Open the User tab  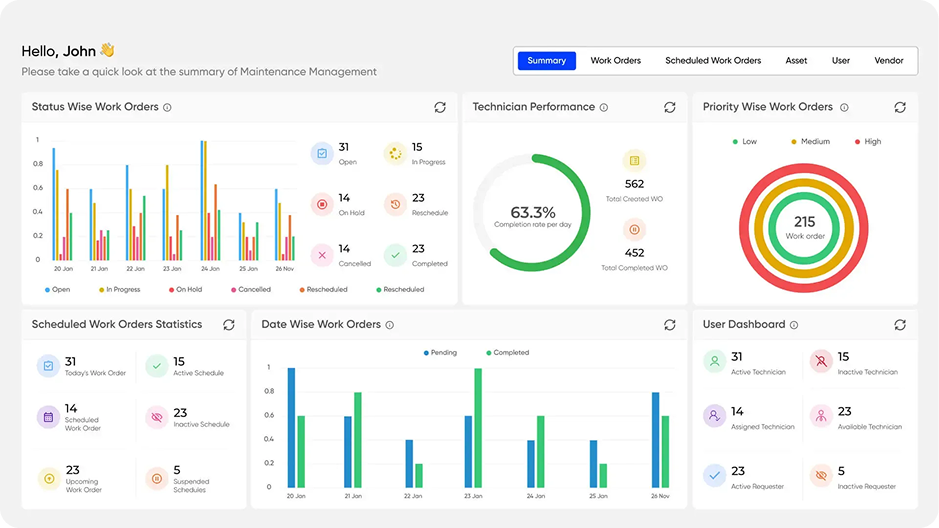click(841, 60)
